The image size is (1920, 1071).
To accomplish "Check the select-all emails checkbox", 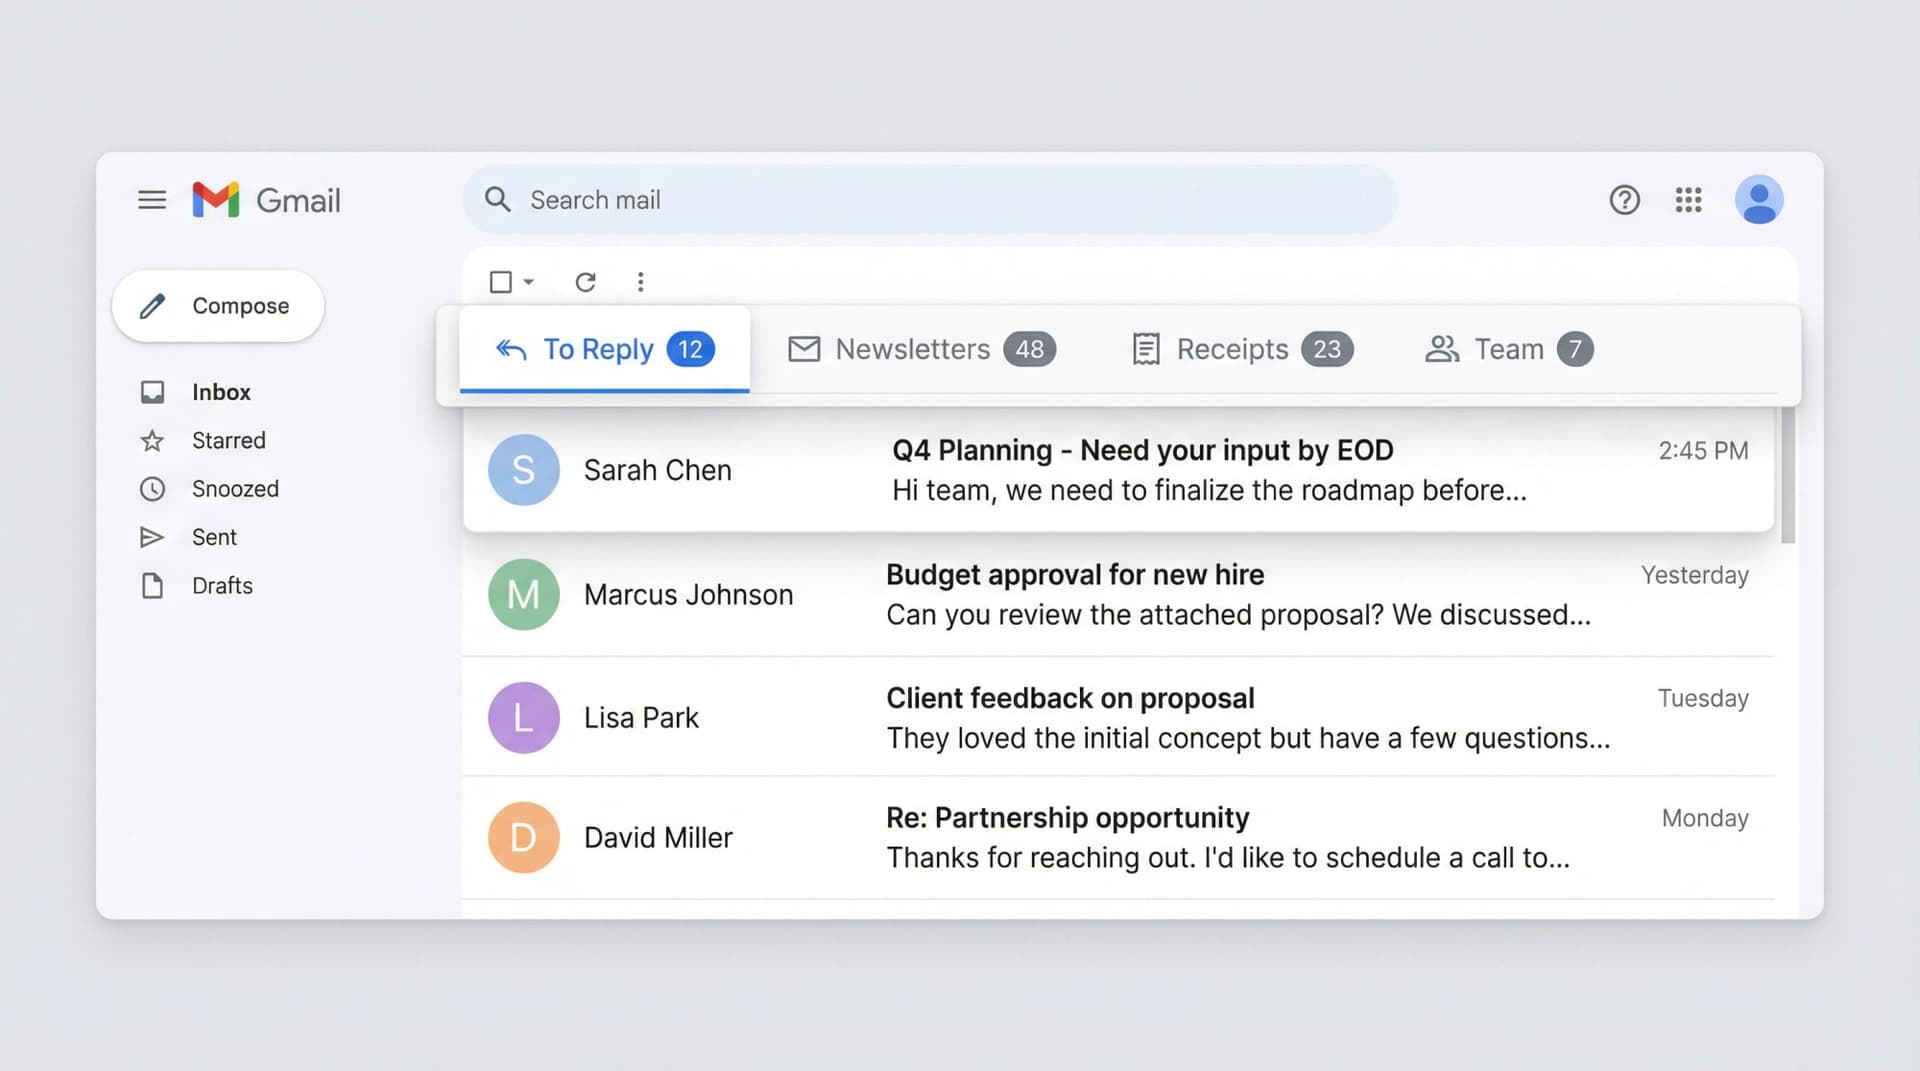I will [500, 282].
